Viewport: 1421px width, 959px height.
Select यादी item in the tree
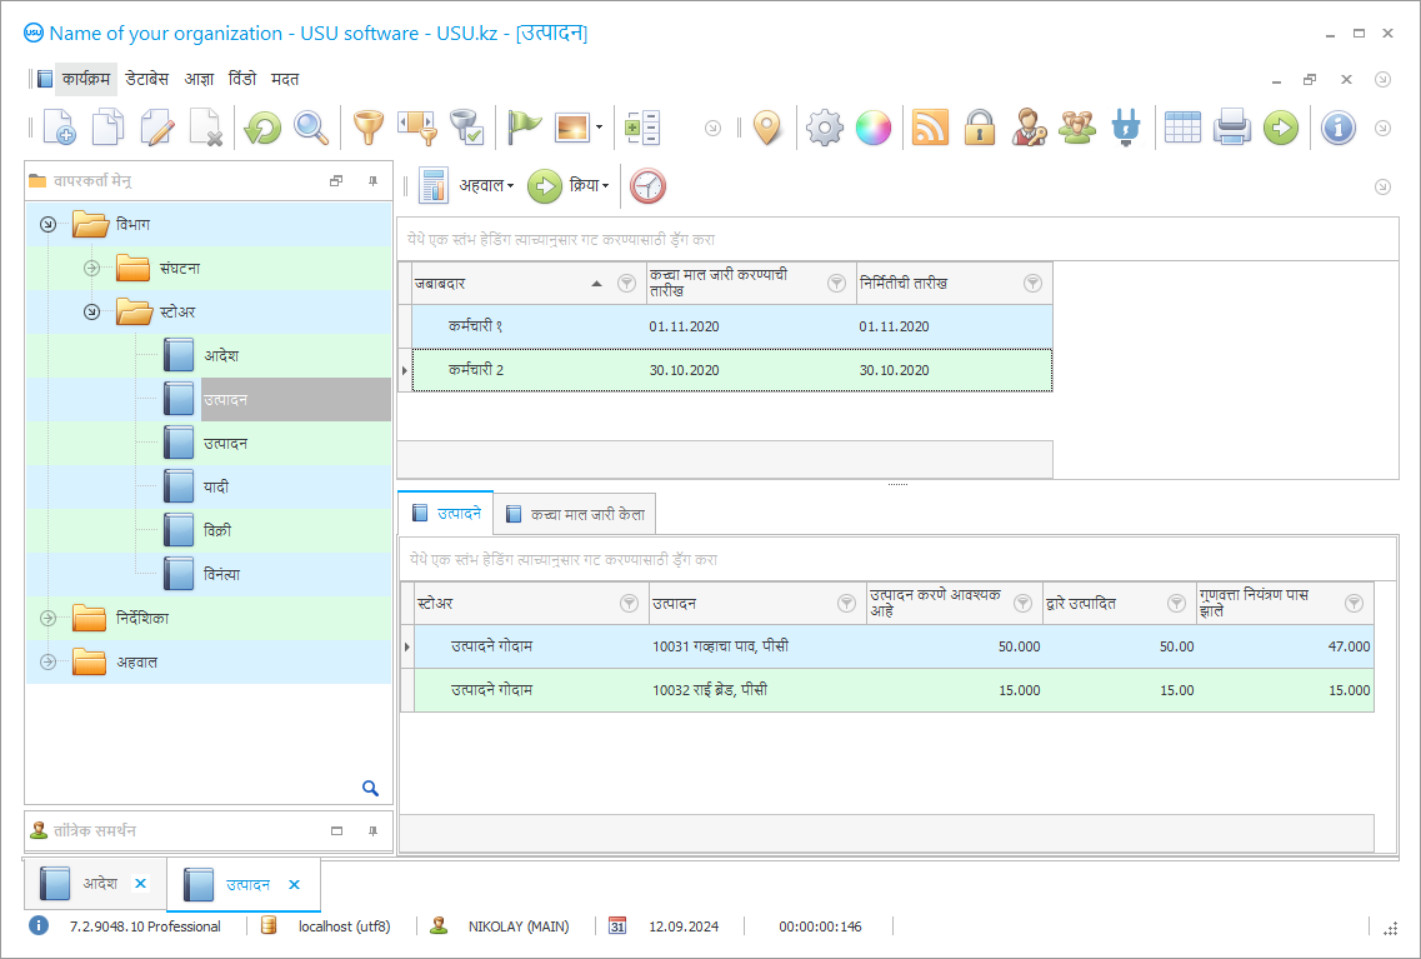pos(216,487)
